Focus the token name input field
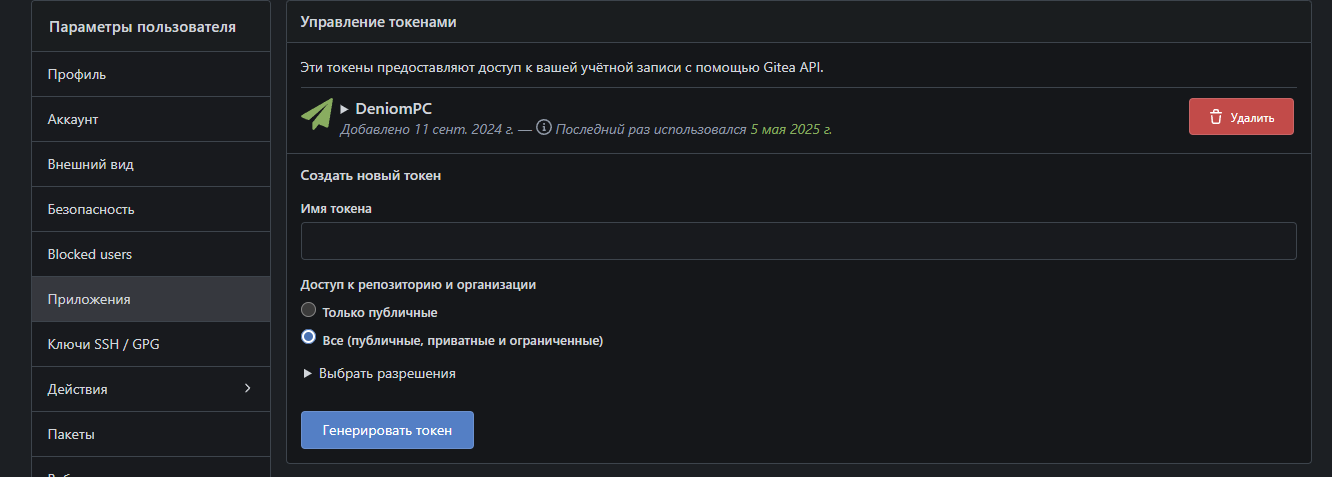 [x=798, y=241]
